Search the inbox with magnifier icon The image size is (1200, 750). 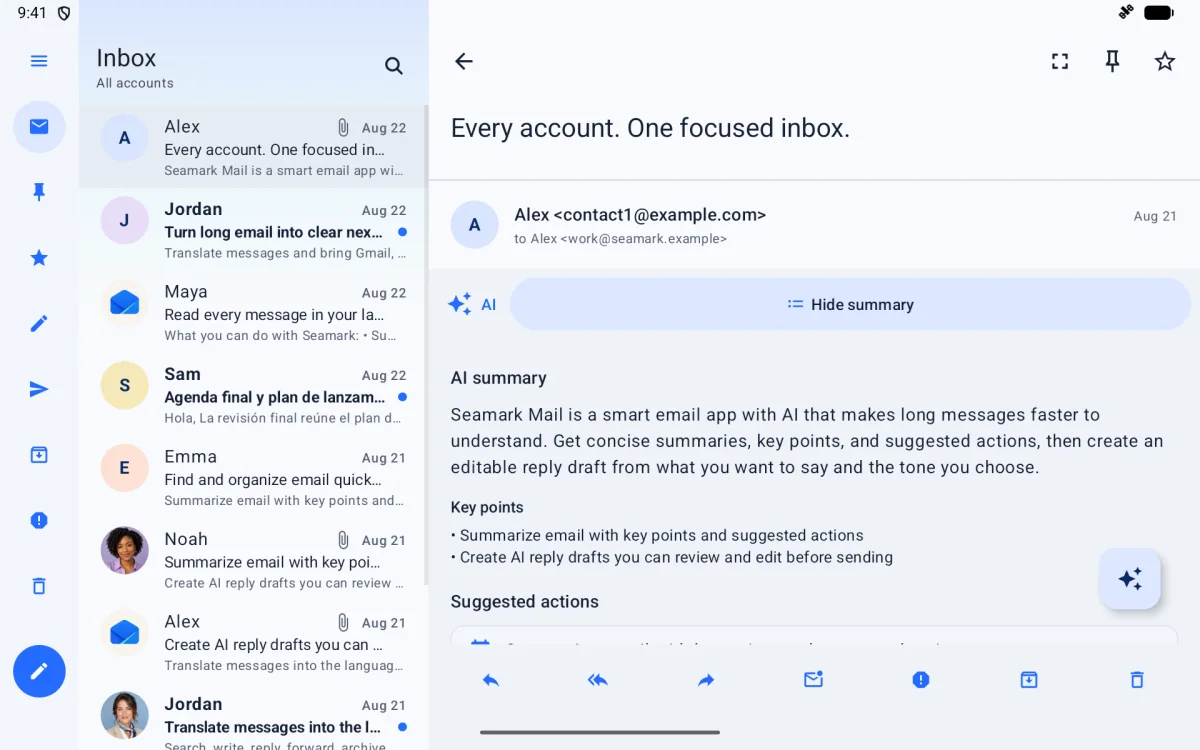[x=394, y=66]
